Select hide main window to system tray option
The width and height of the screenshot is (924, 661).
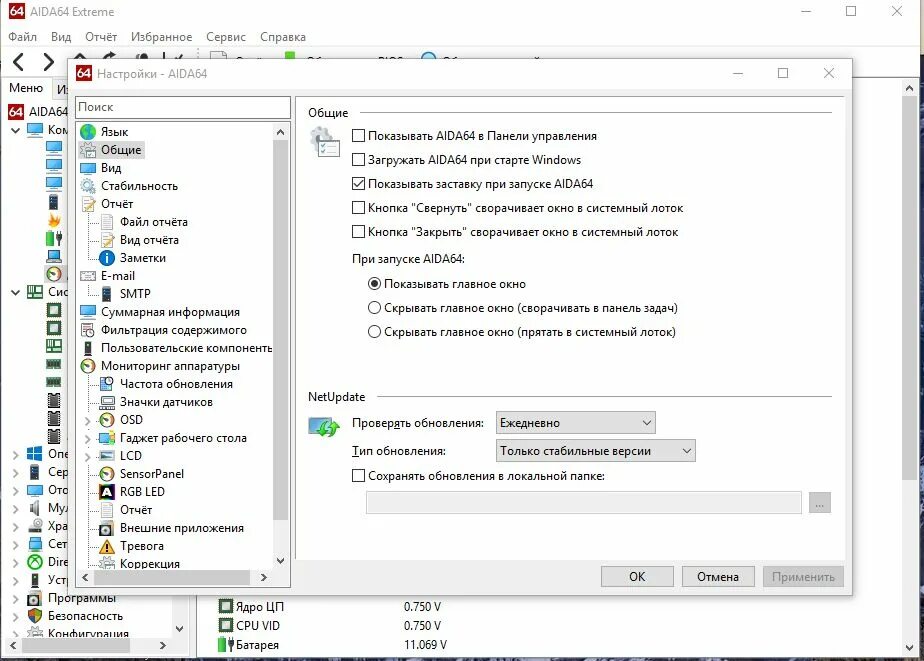click(374, 332)
